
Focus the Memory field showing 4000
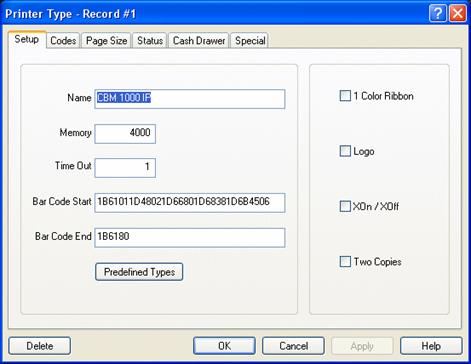coord(125,134)
